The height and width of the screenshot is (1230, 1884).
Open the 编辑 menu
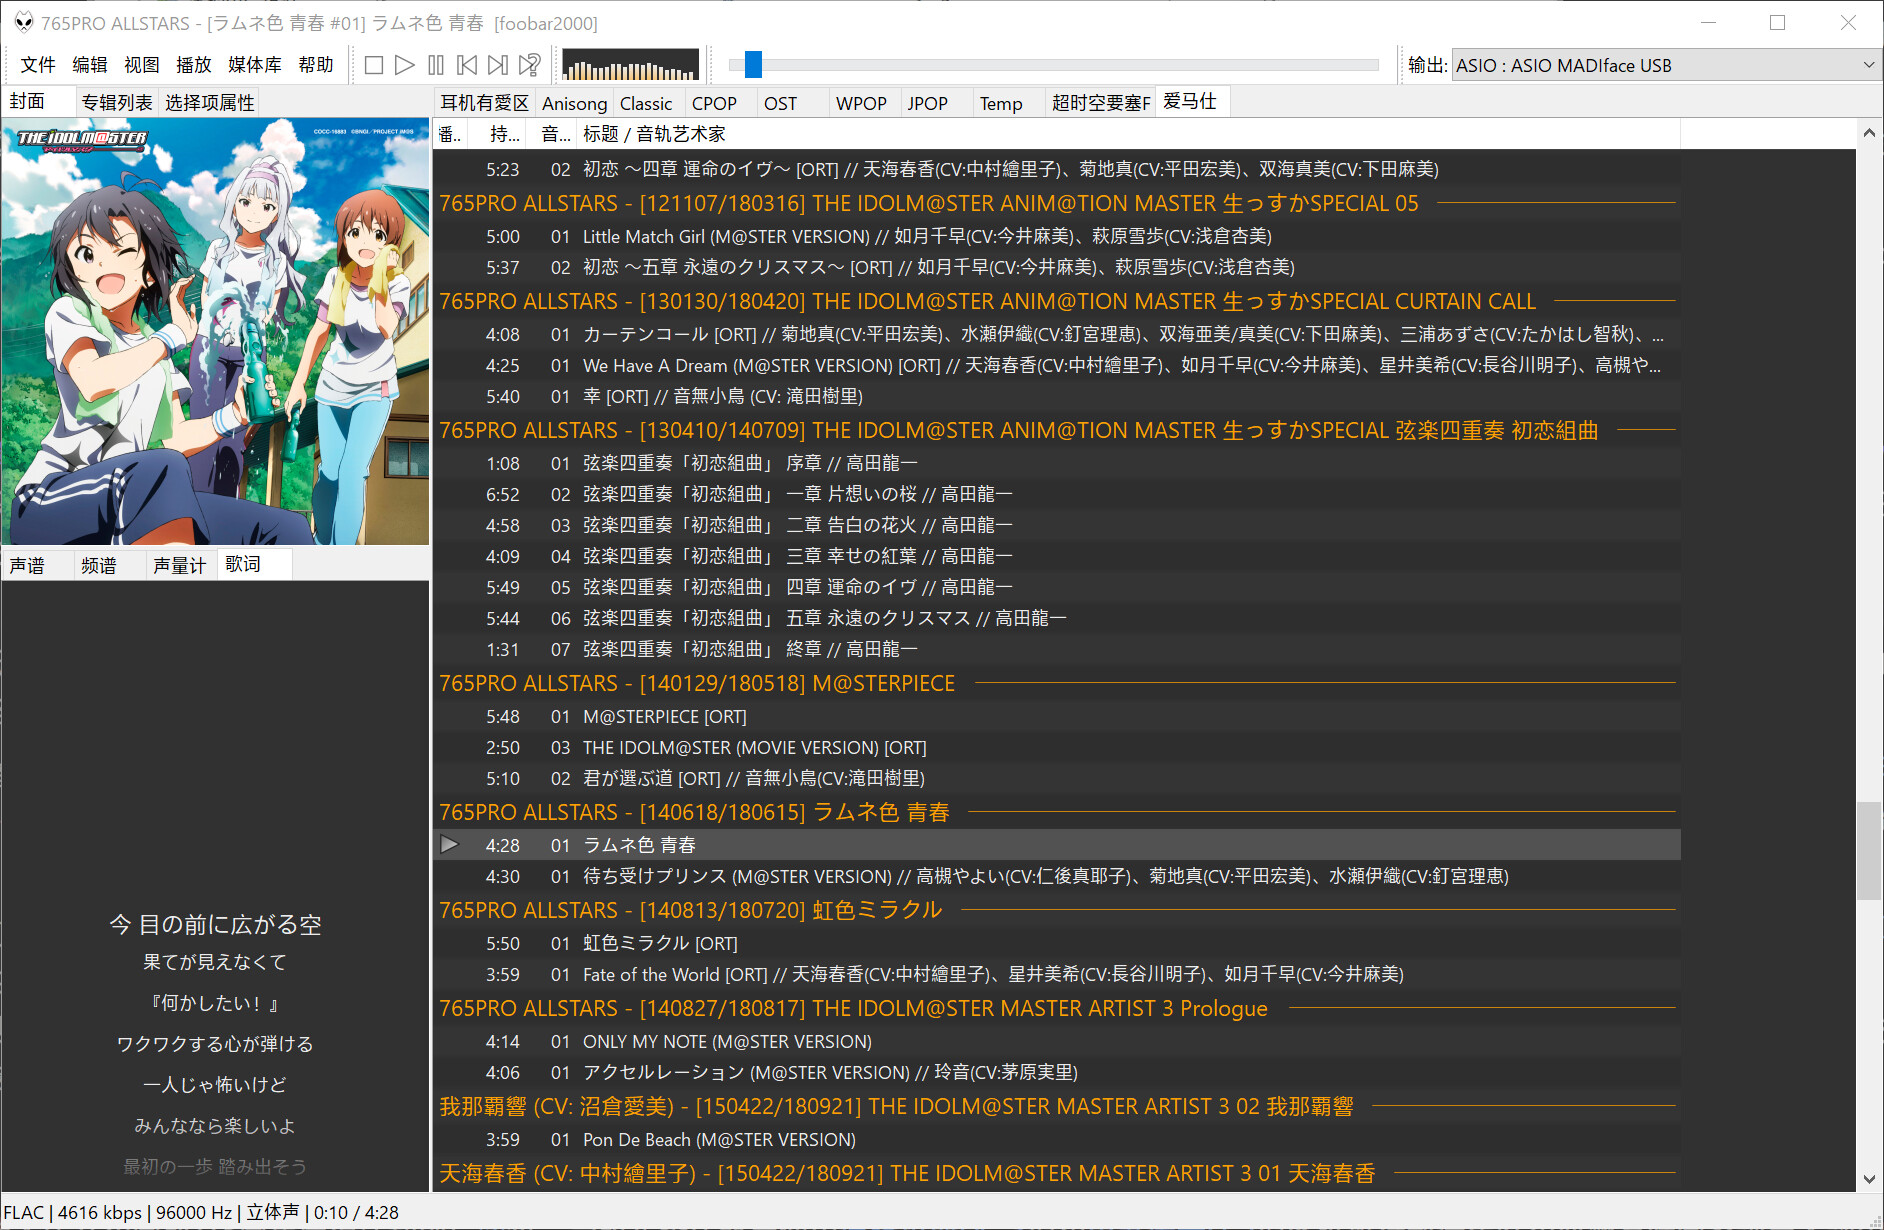tap(90, 65)
